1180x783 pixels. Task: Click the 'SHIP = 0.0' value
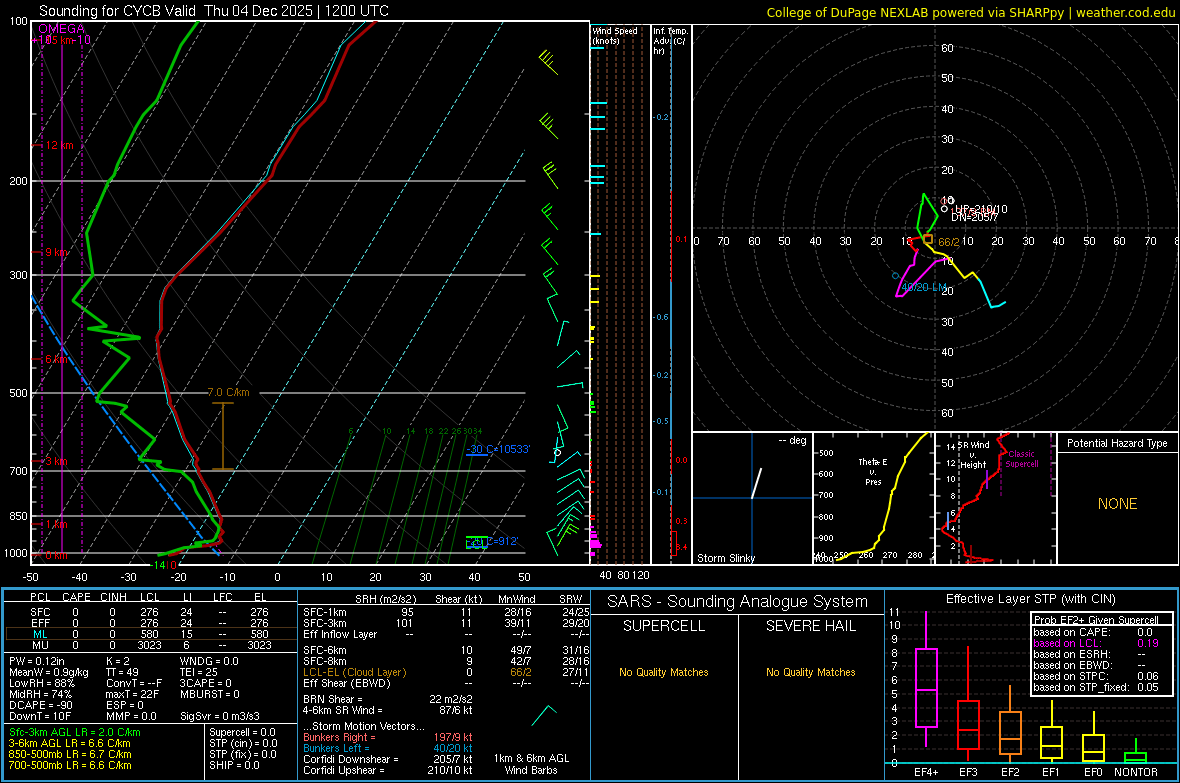(234, 765)
